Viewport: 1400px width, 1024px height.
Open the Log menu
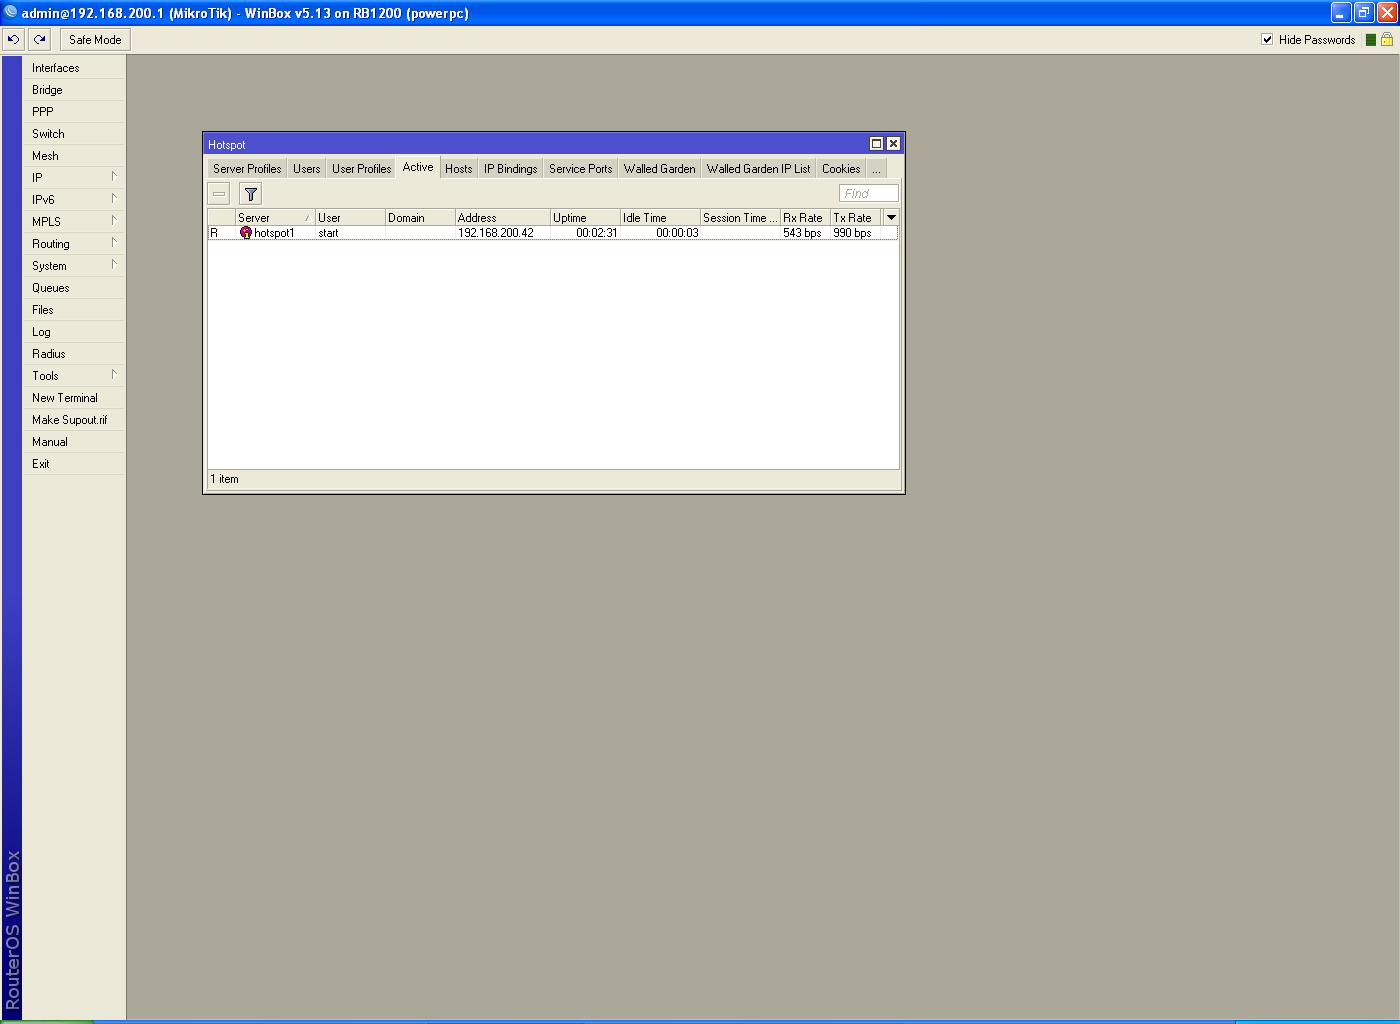[x=74, y=332]
